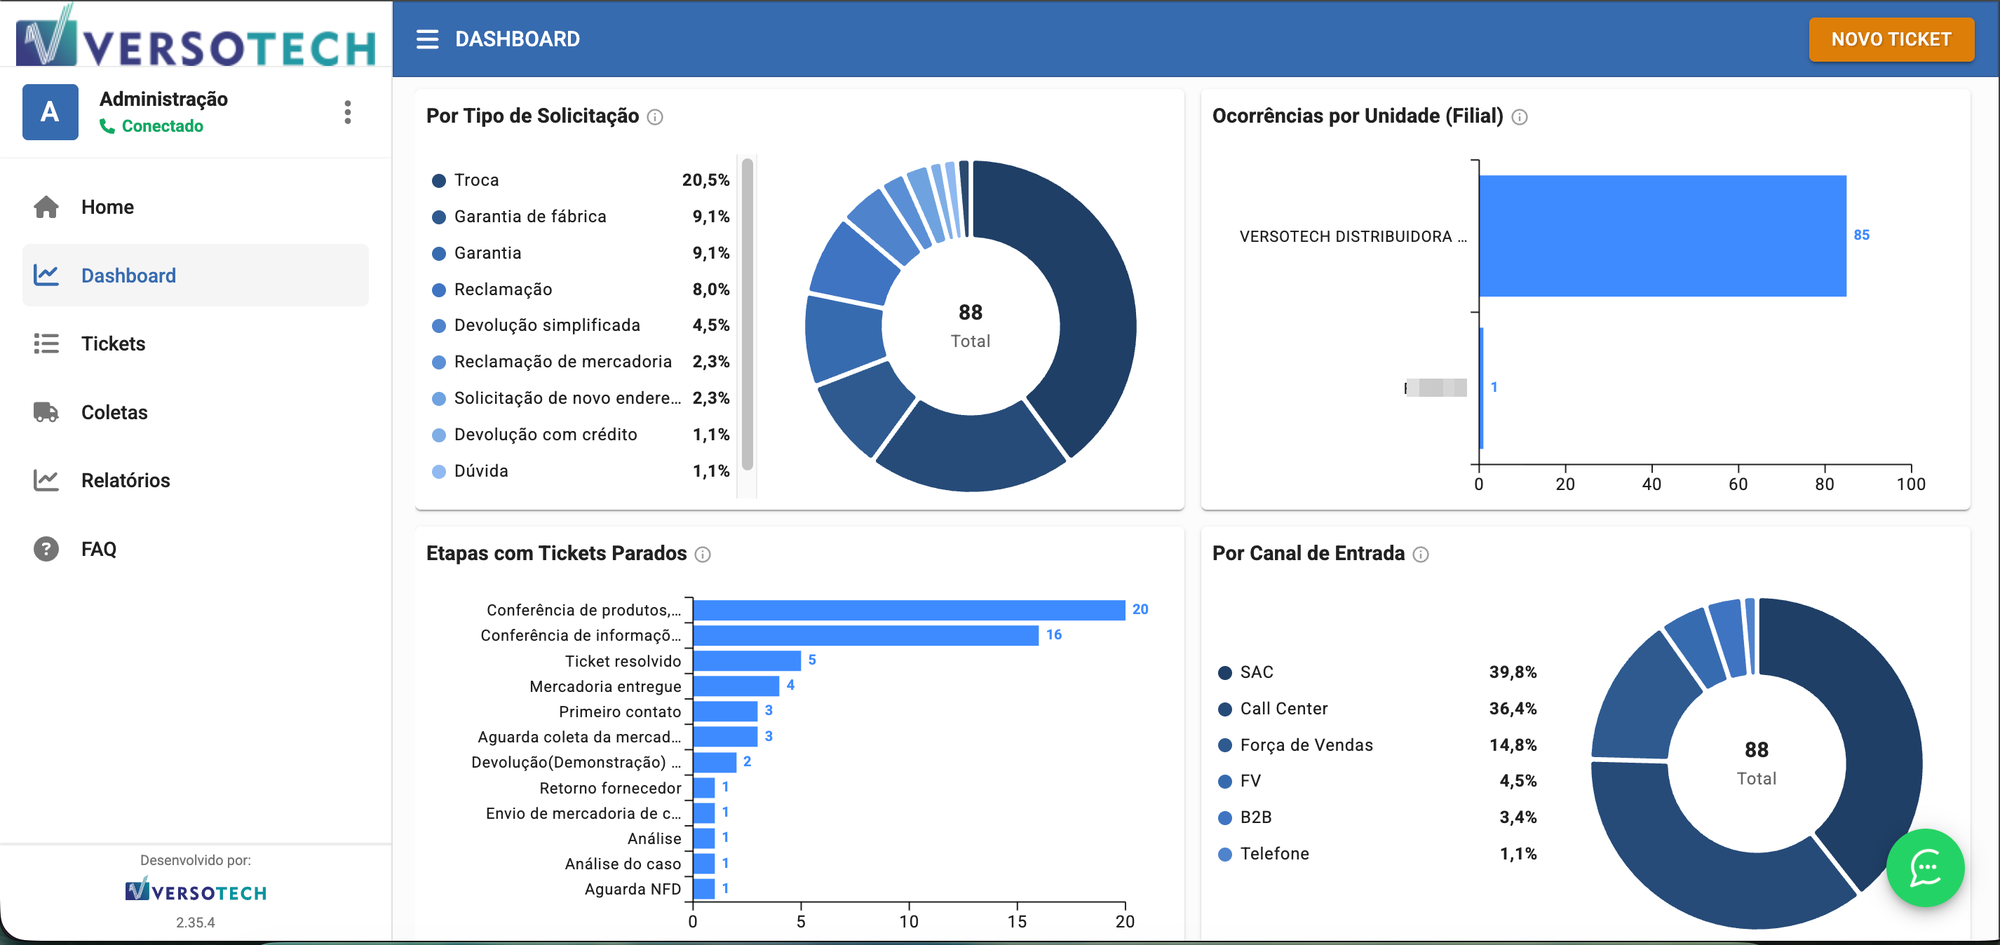Click the Conferência de informação bar with 16
This screenshot has width=2000, height=945.
coord(866,635)
